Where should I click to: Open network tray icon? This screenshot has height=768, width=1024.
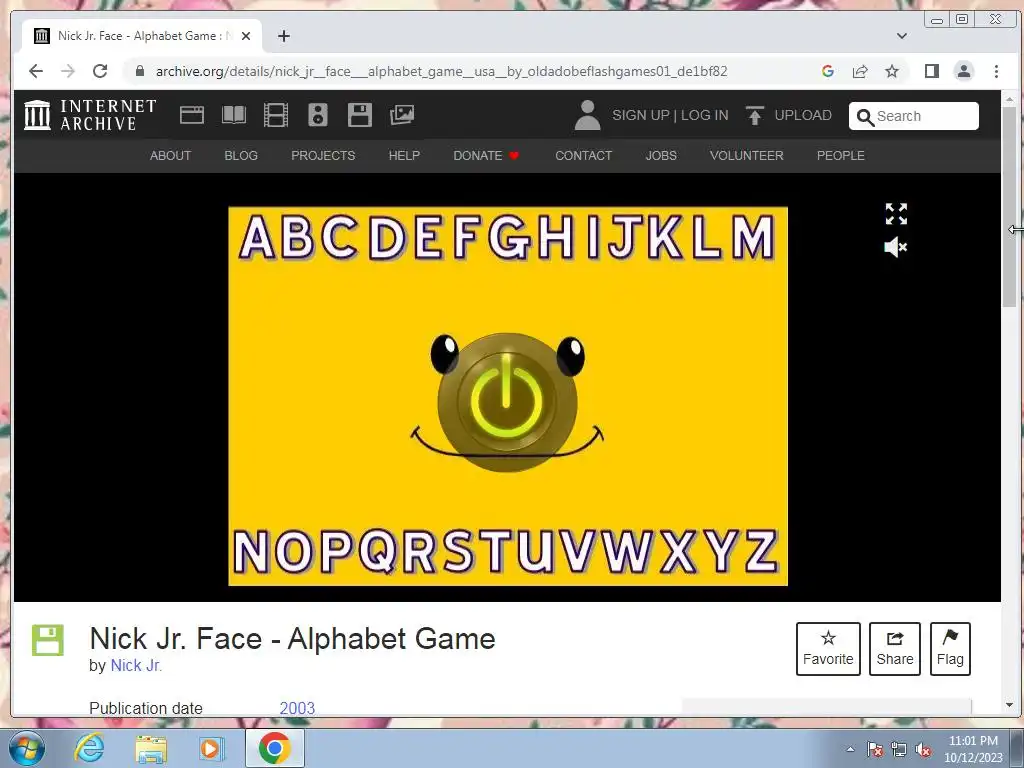click(x=899, y=749)
